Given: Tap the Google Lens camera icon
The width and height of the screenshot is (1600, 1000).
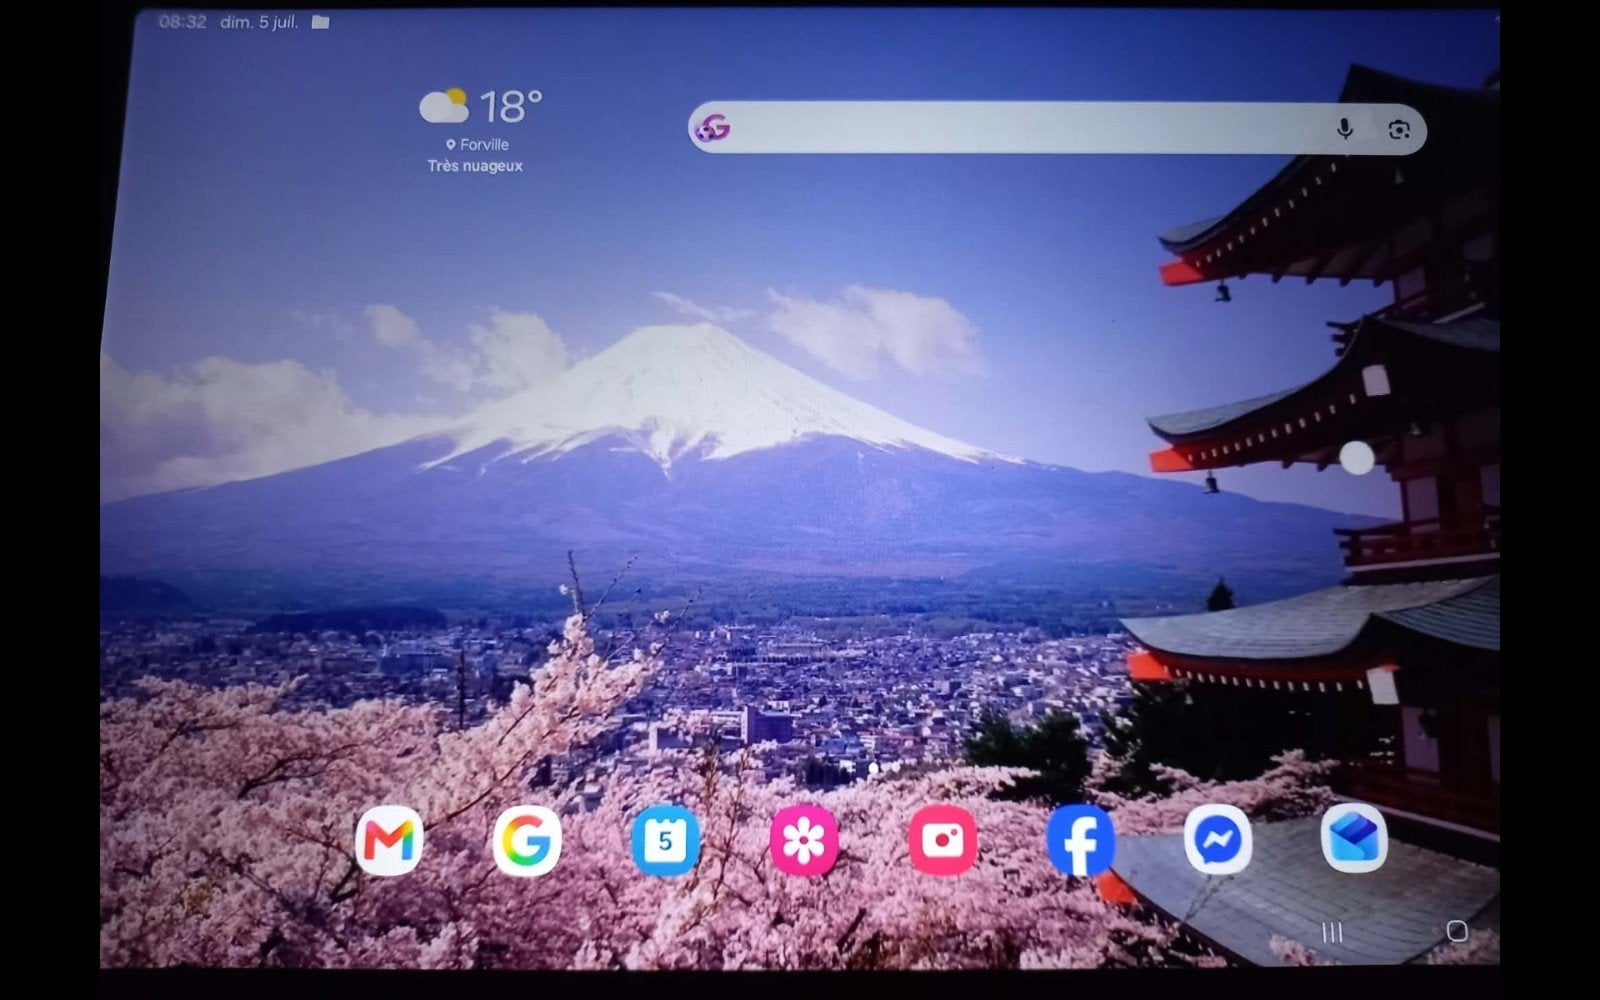Looking at the screenshot, I should [x=1399, y=130].
